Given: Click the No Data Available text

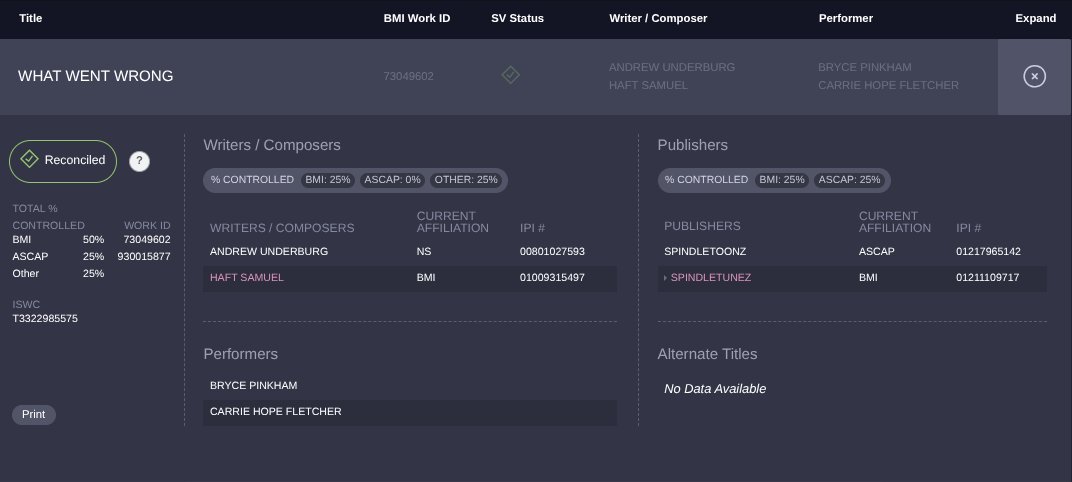Looking at the screenshot, I should [x=715, y=389].
